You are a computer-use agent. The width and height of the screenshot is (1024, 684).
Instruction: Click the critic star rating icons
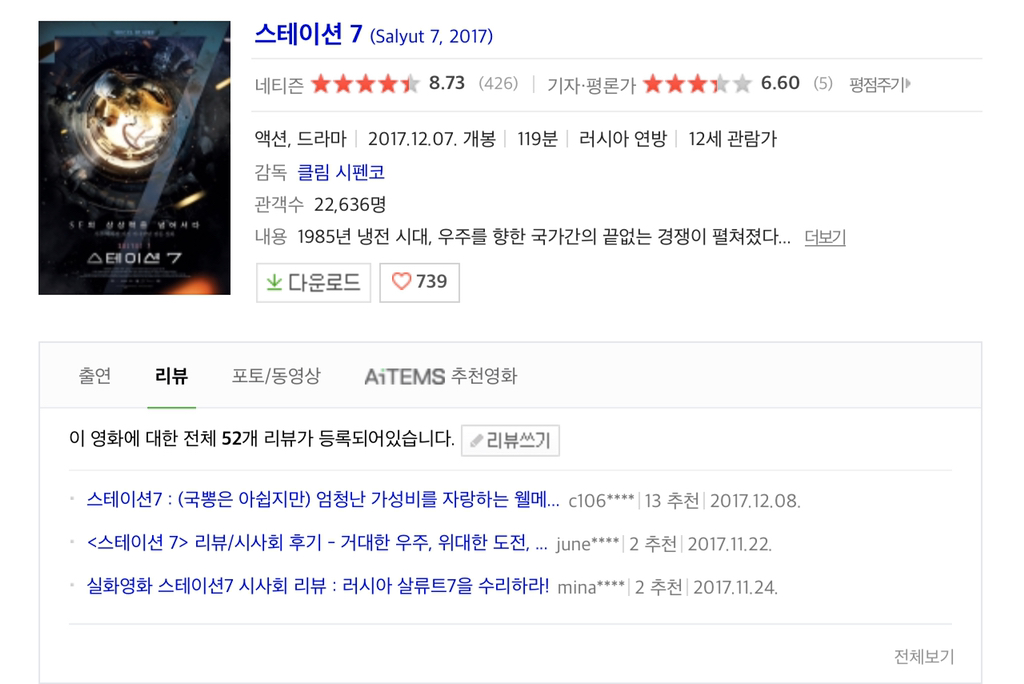tap(697, 84)
